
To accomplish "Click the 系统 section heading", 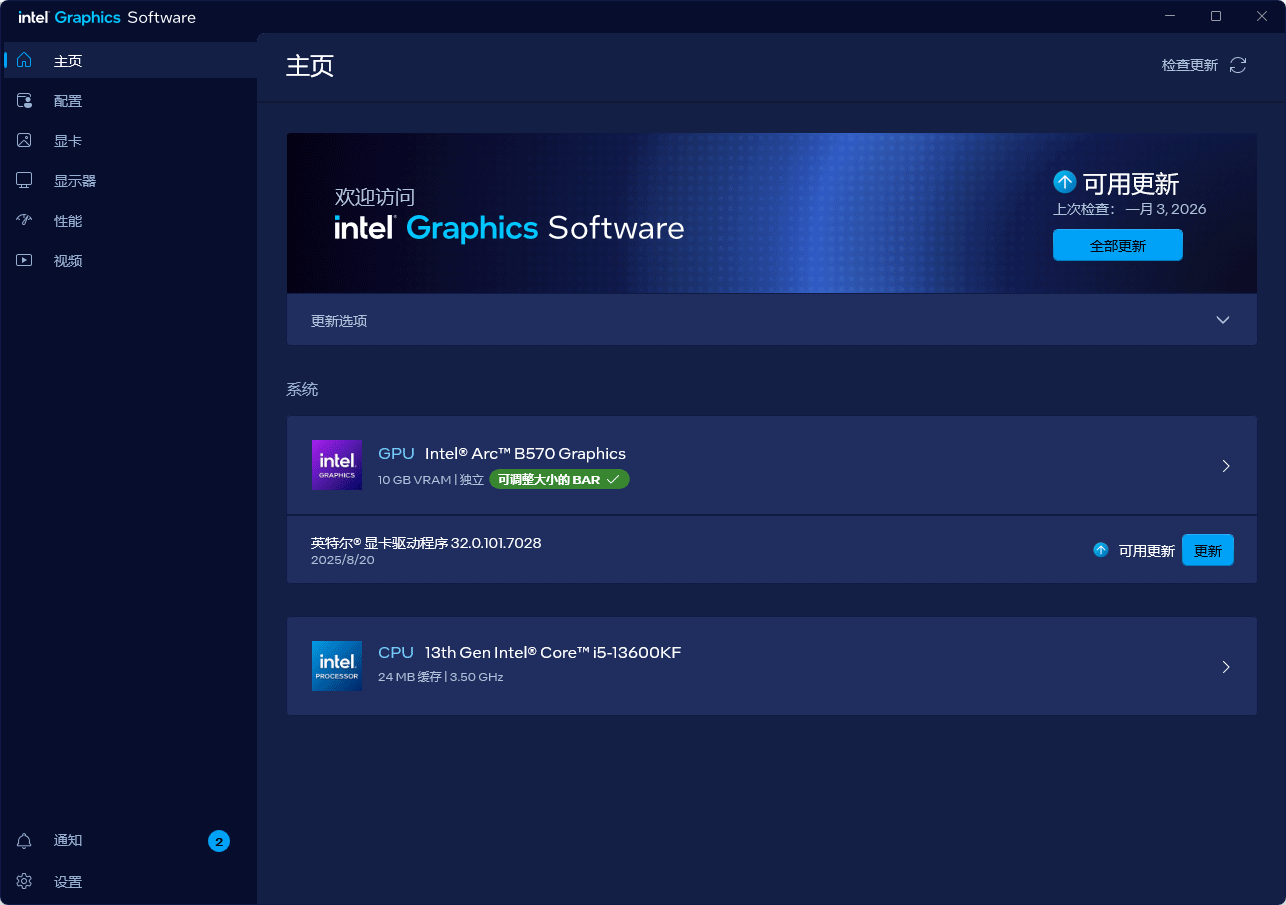I will click(302, 389).
